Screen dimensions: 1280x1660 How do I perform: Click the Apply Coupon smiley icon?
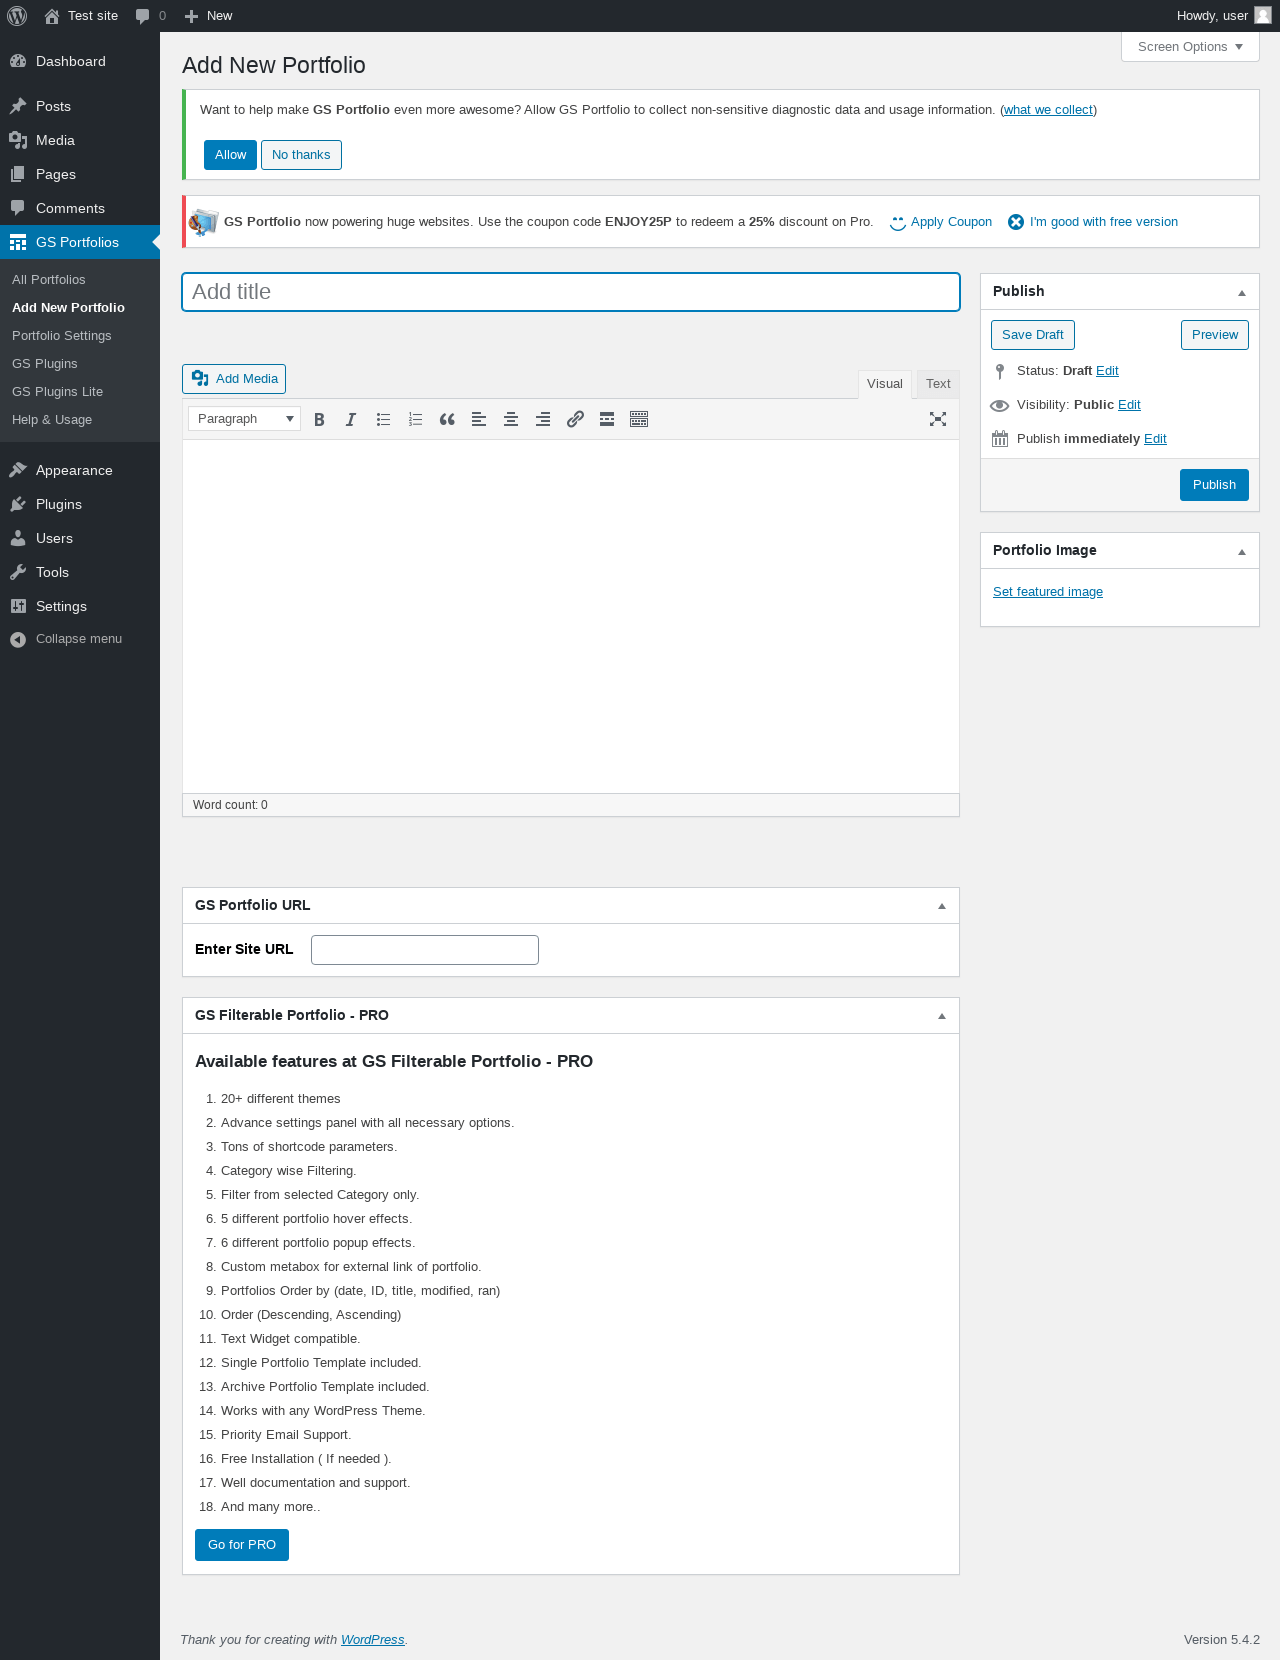click(898, 222)
